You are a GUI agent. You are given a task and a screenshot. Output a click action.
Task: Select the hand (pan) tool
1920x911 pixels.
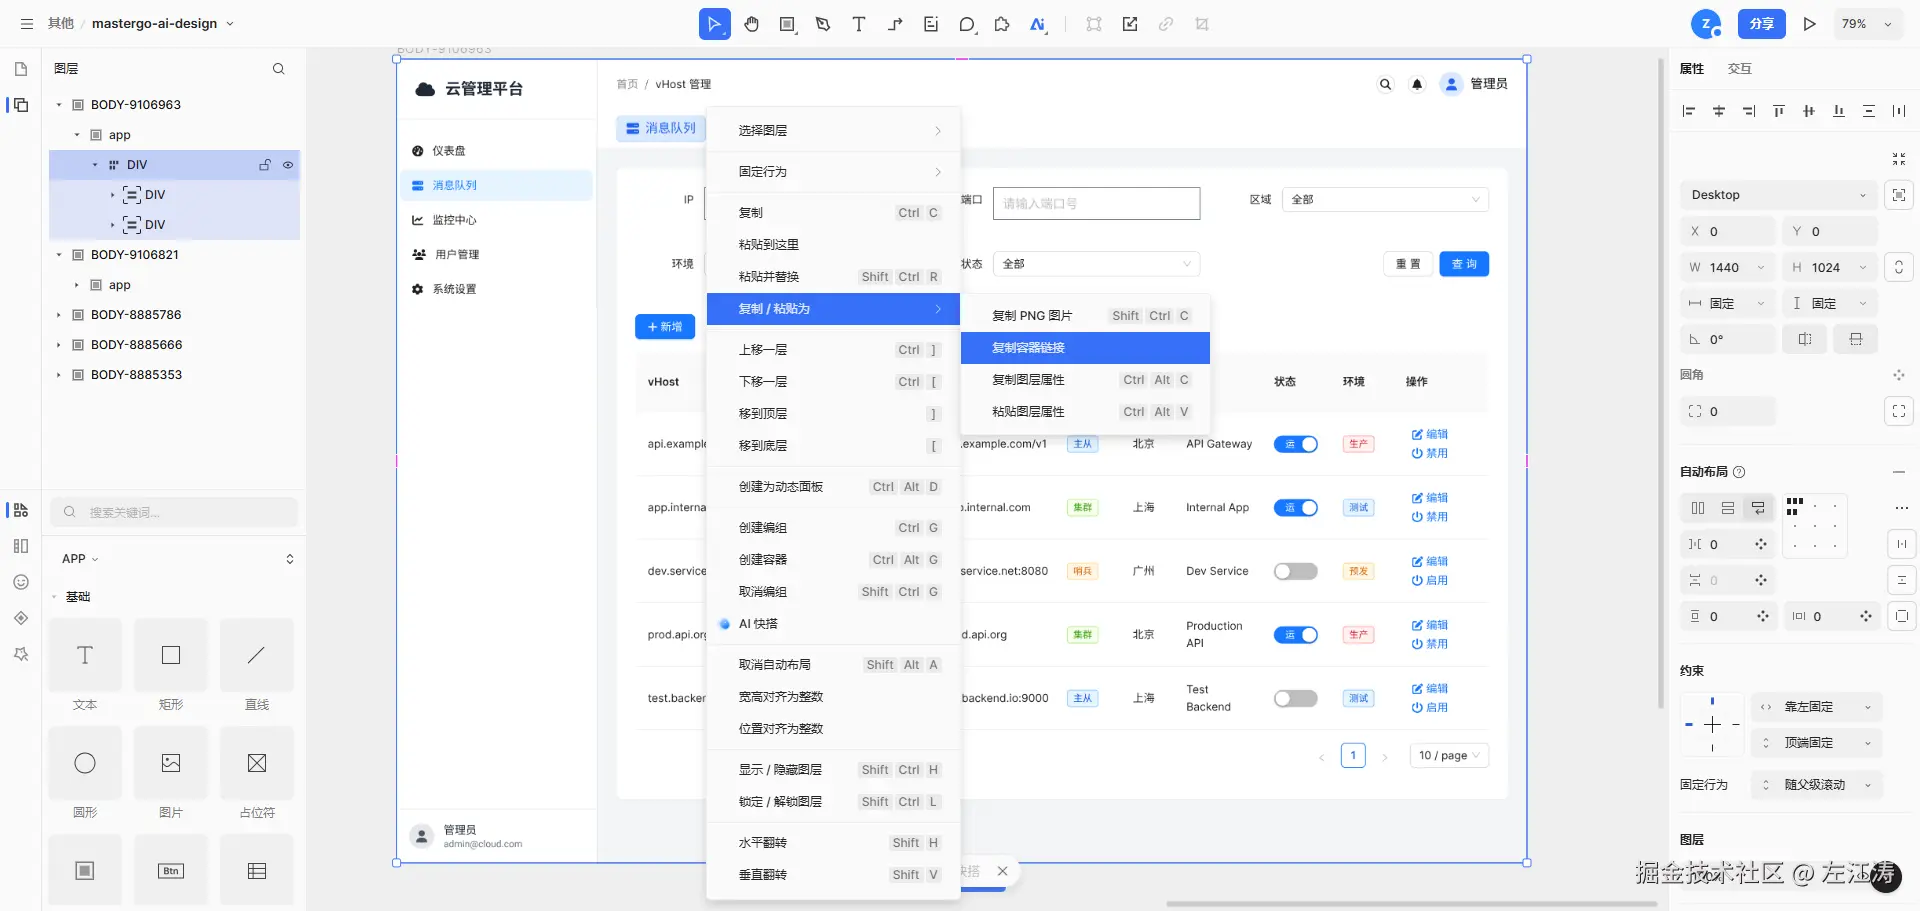coord(751,24)
